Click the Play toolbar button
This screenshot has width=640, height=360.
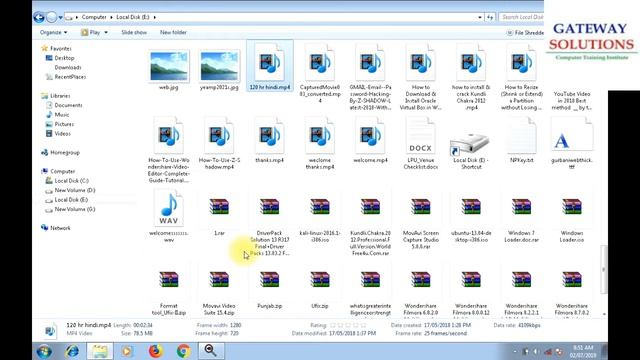pyautogui.click(x=91, y=32)
